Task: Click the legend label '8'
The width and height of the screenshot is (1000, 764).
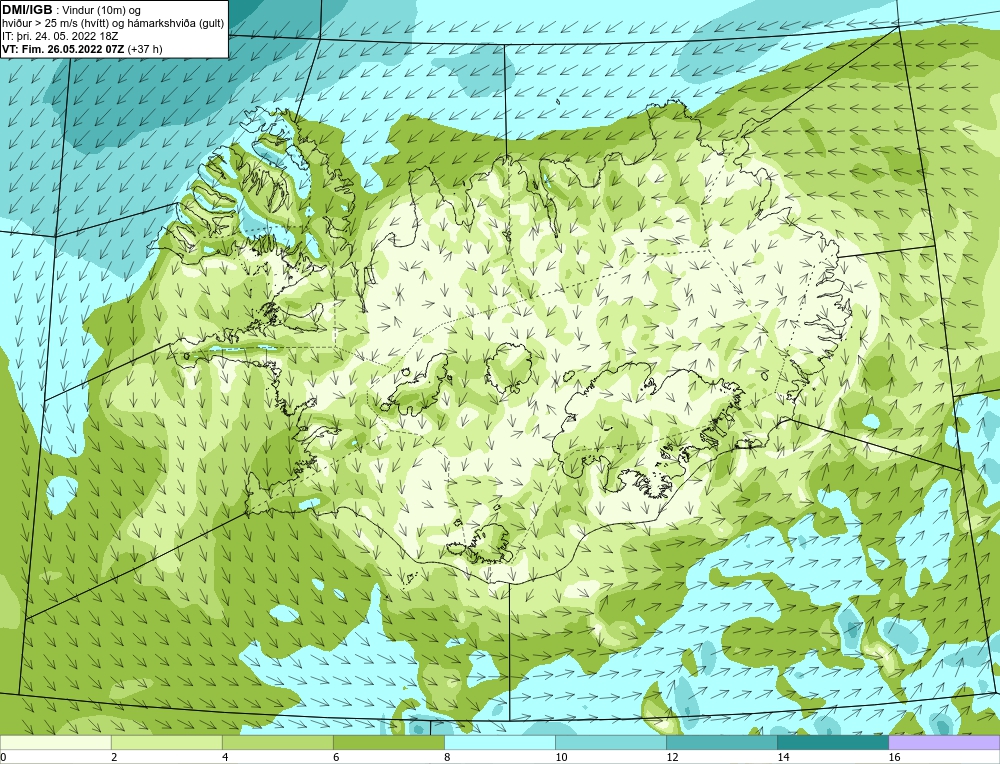Action: click(x=447, y=757)
